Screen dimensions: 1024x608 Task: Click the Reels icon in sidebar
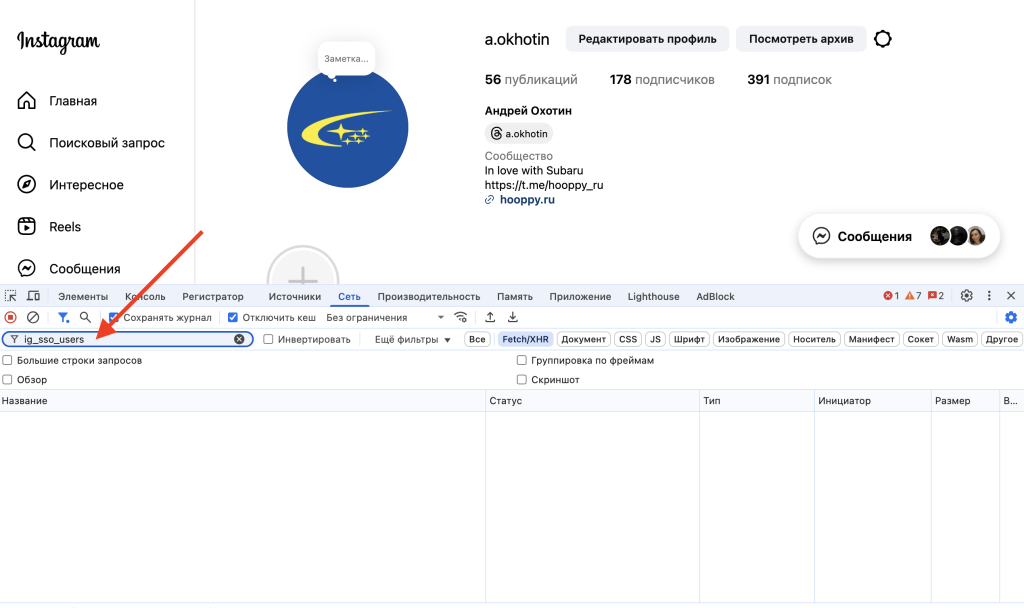coord(27,227)
